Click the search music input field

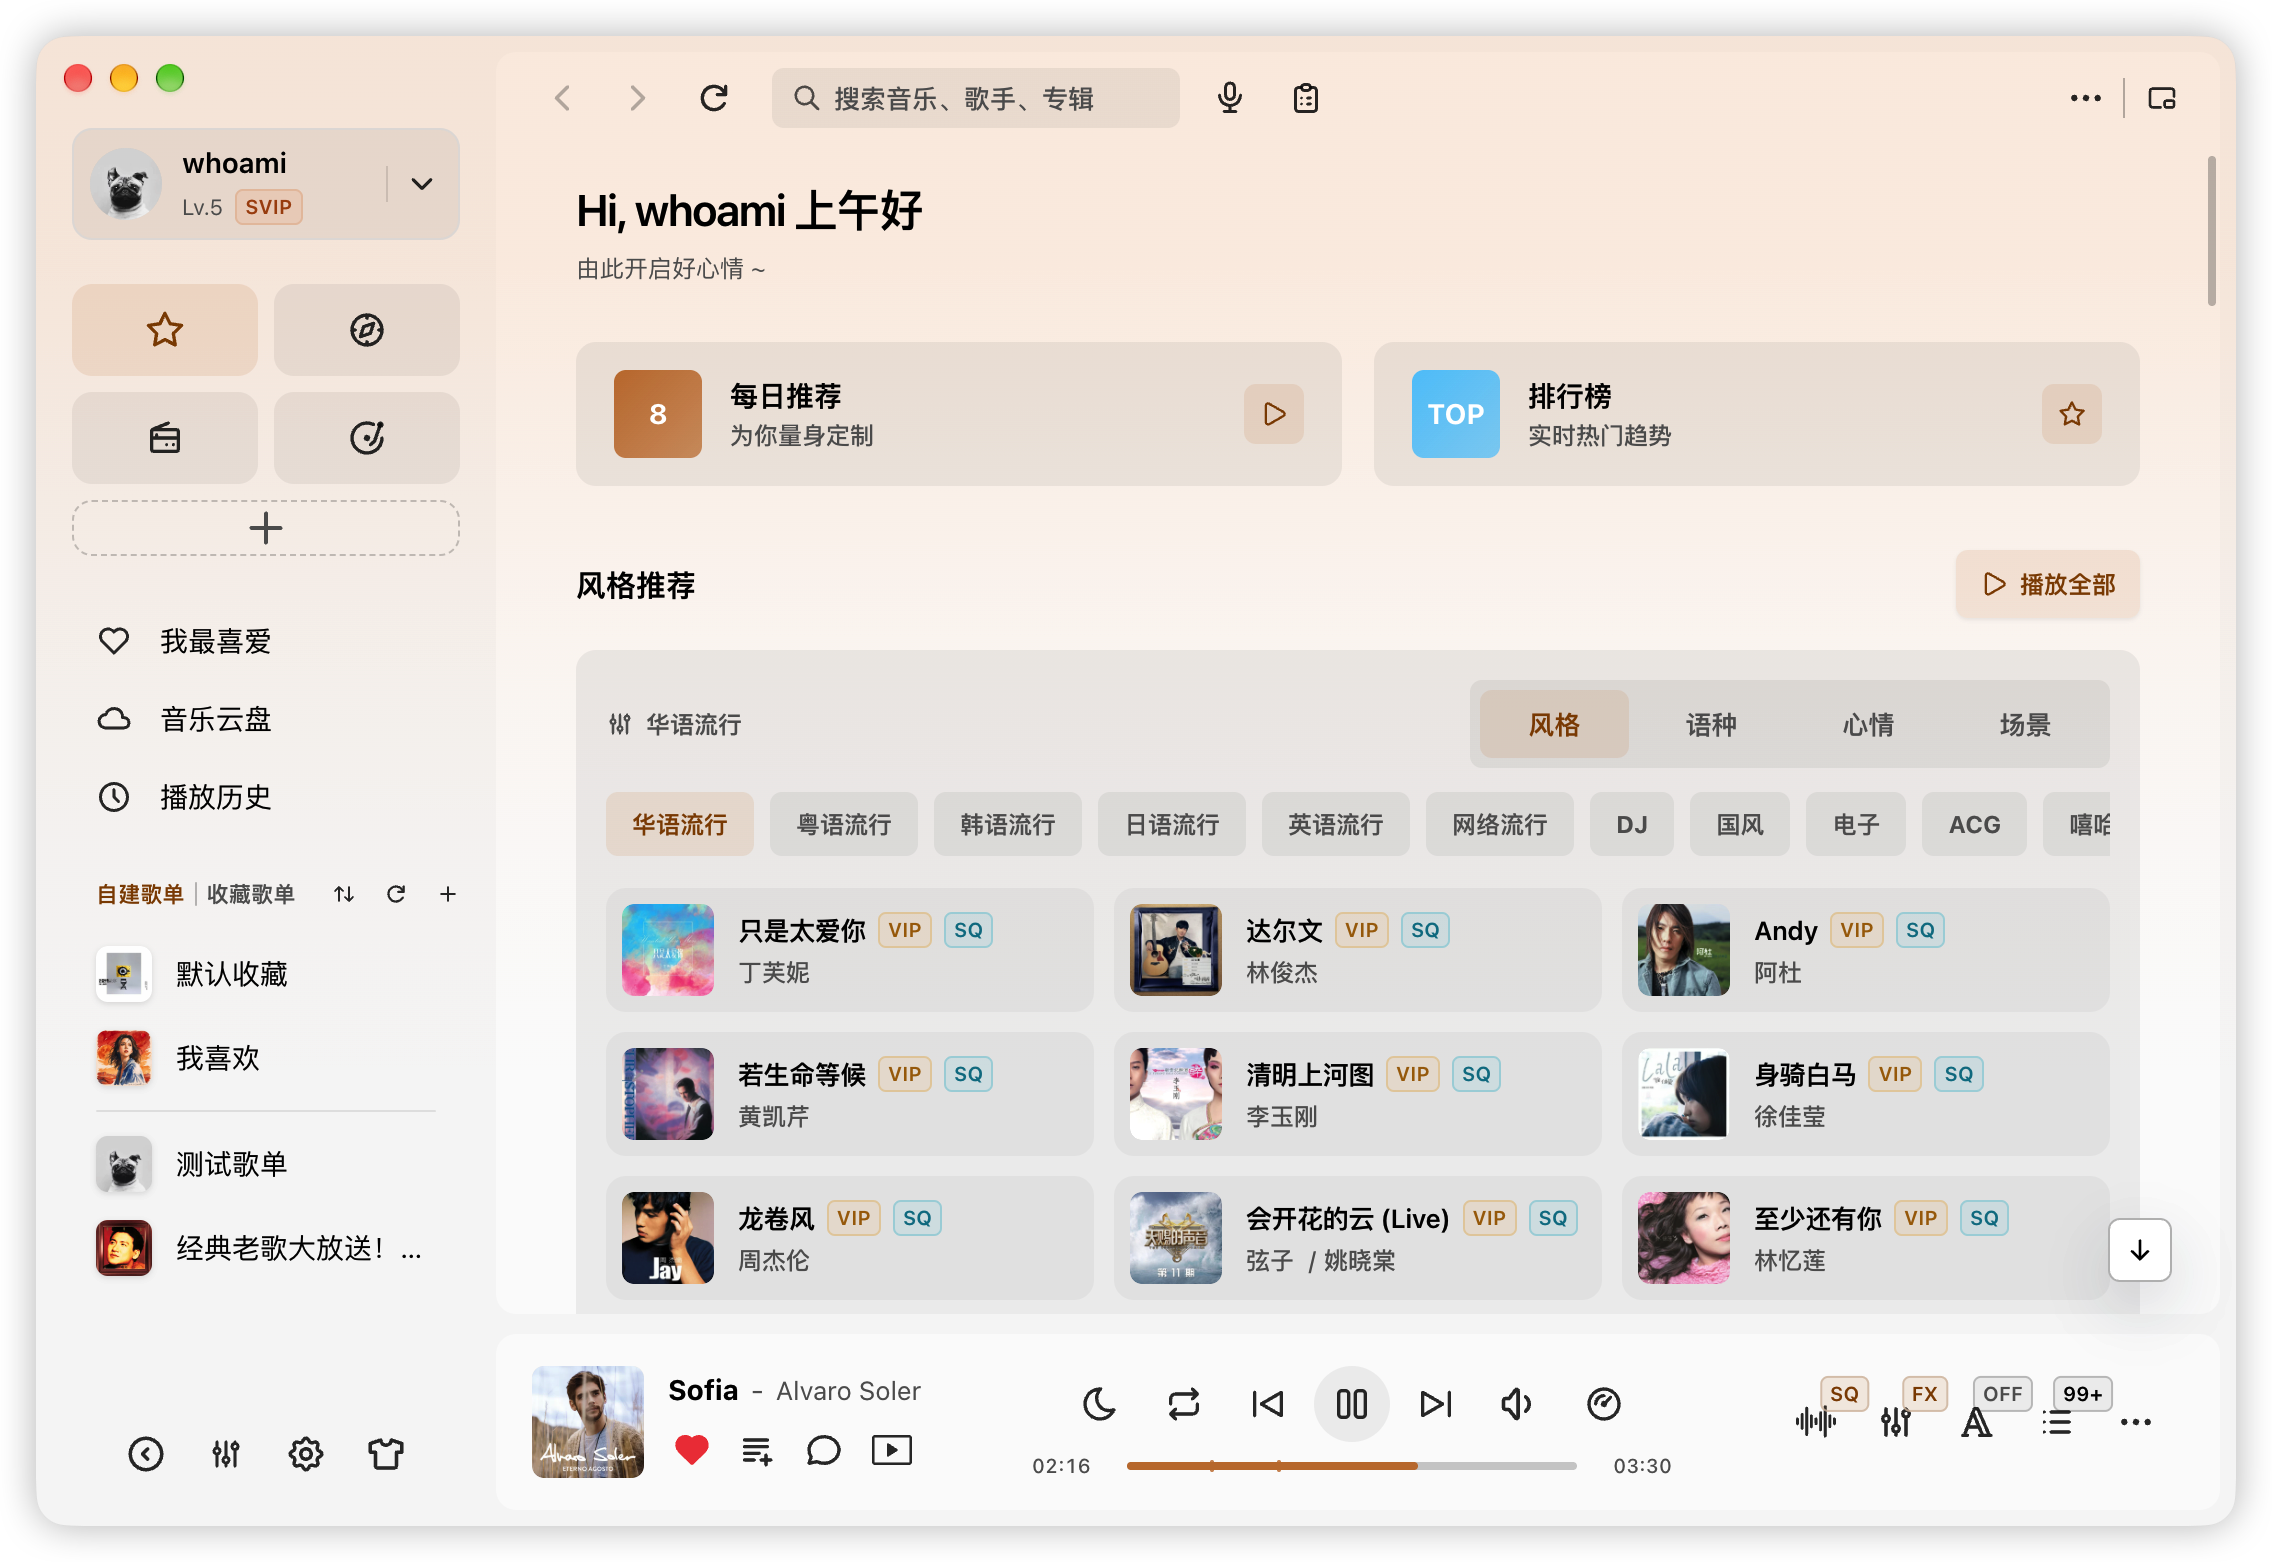976,98
